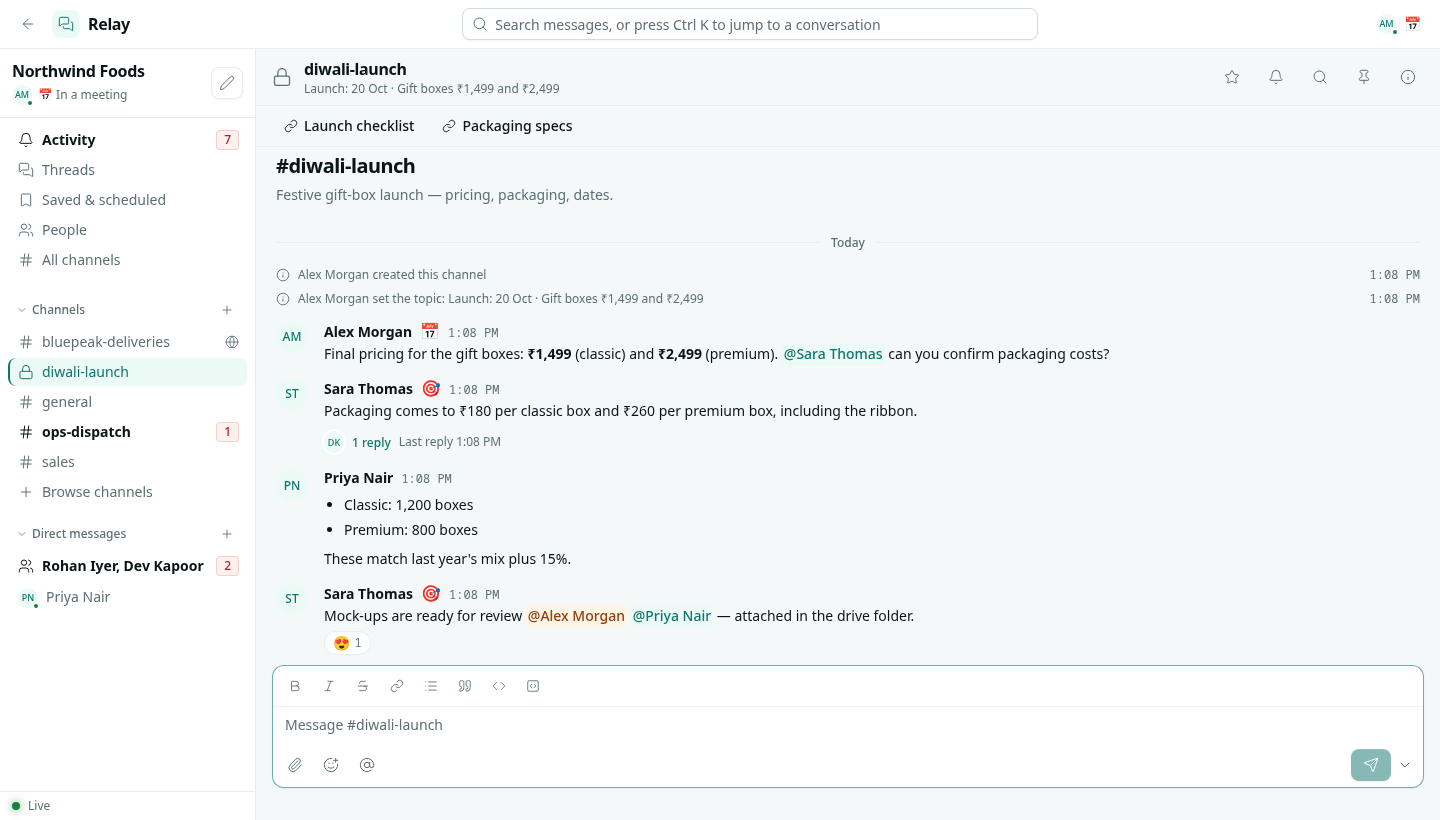Insert a link from composer toolbar

point(397,686)
